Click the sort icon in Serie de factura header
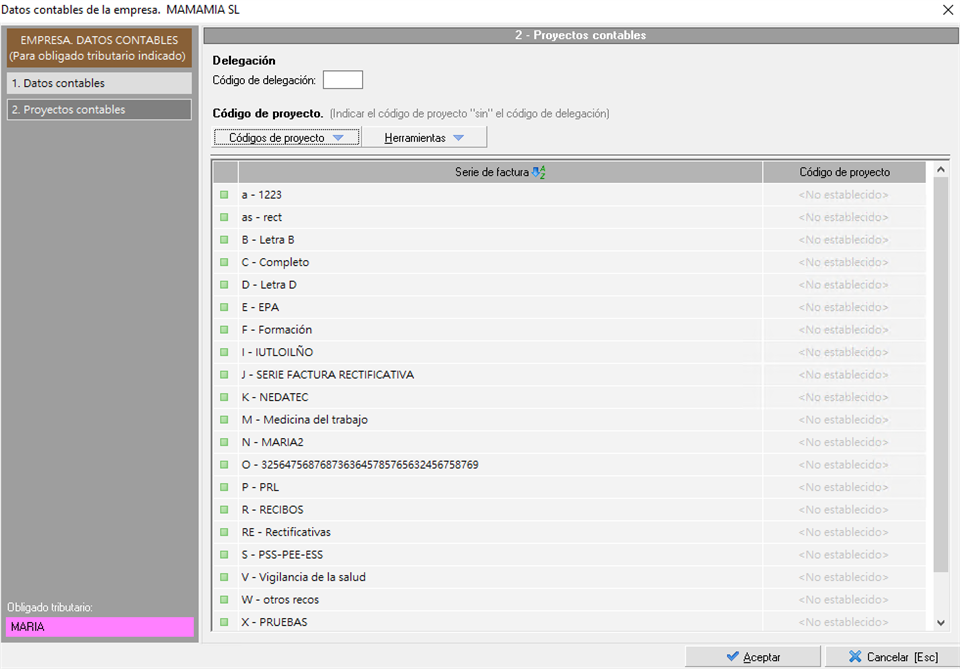 point(538,173)
